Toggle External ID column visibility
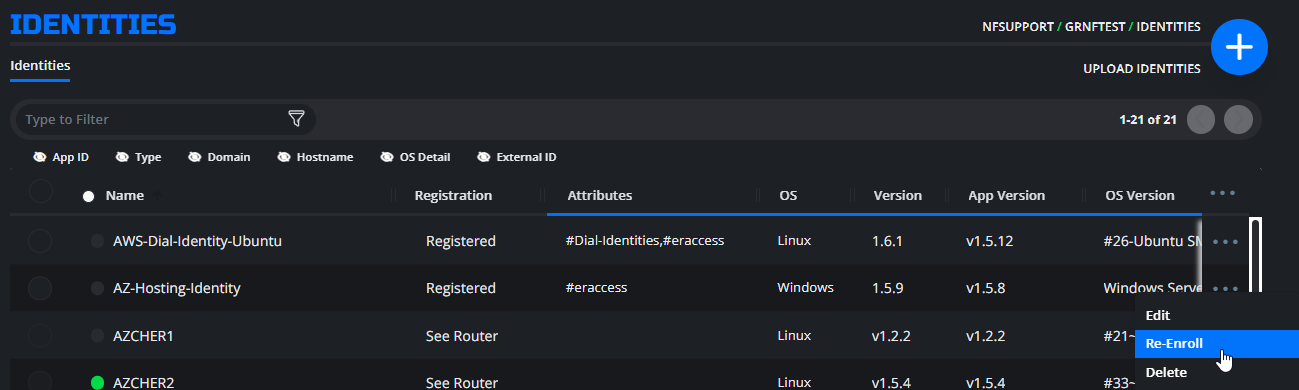The width and height of the screenshot is (1299, 390). coord(516,157)
